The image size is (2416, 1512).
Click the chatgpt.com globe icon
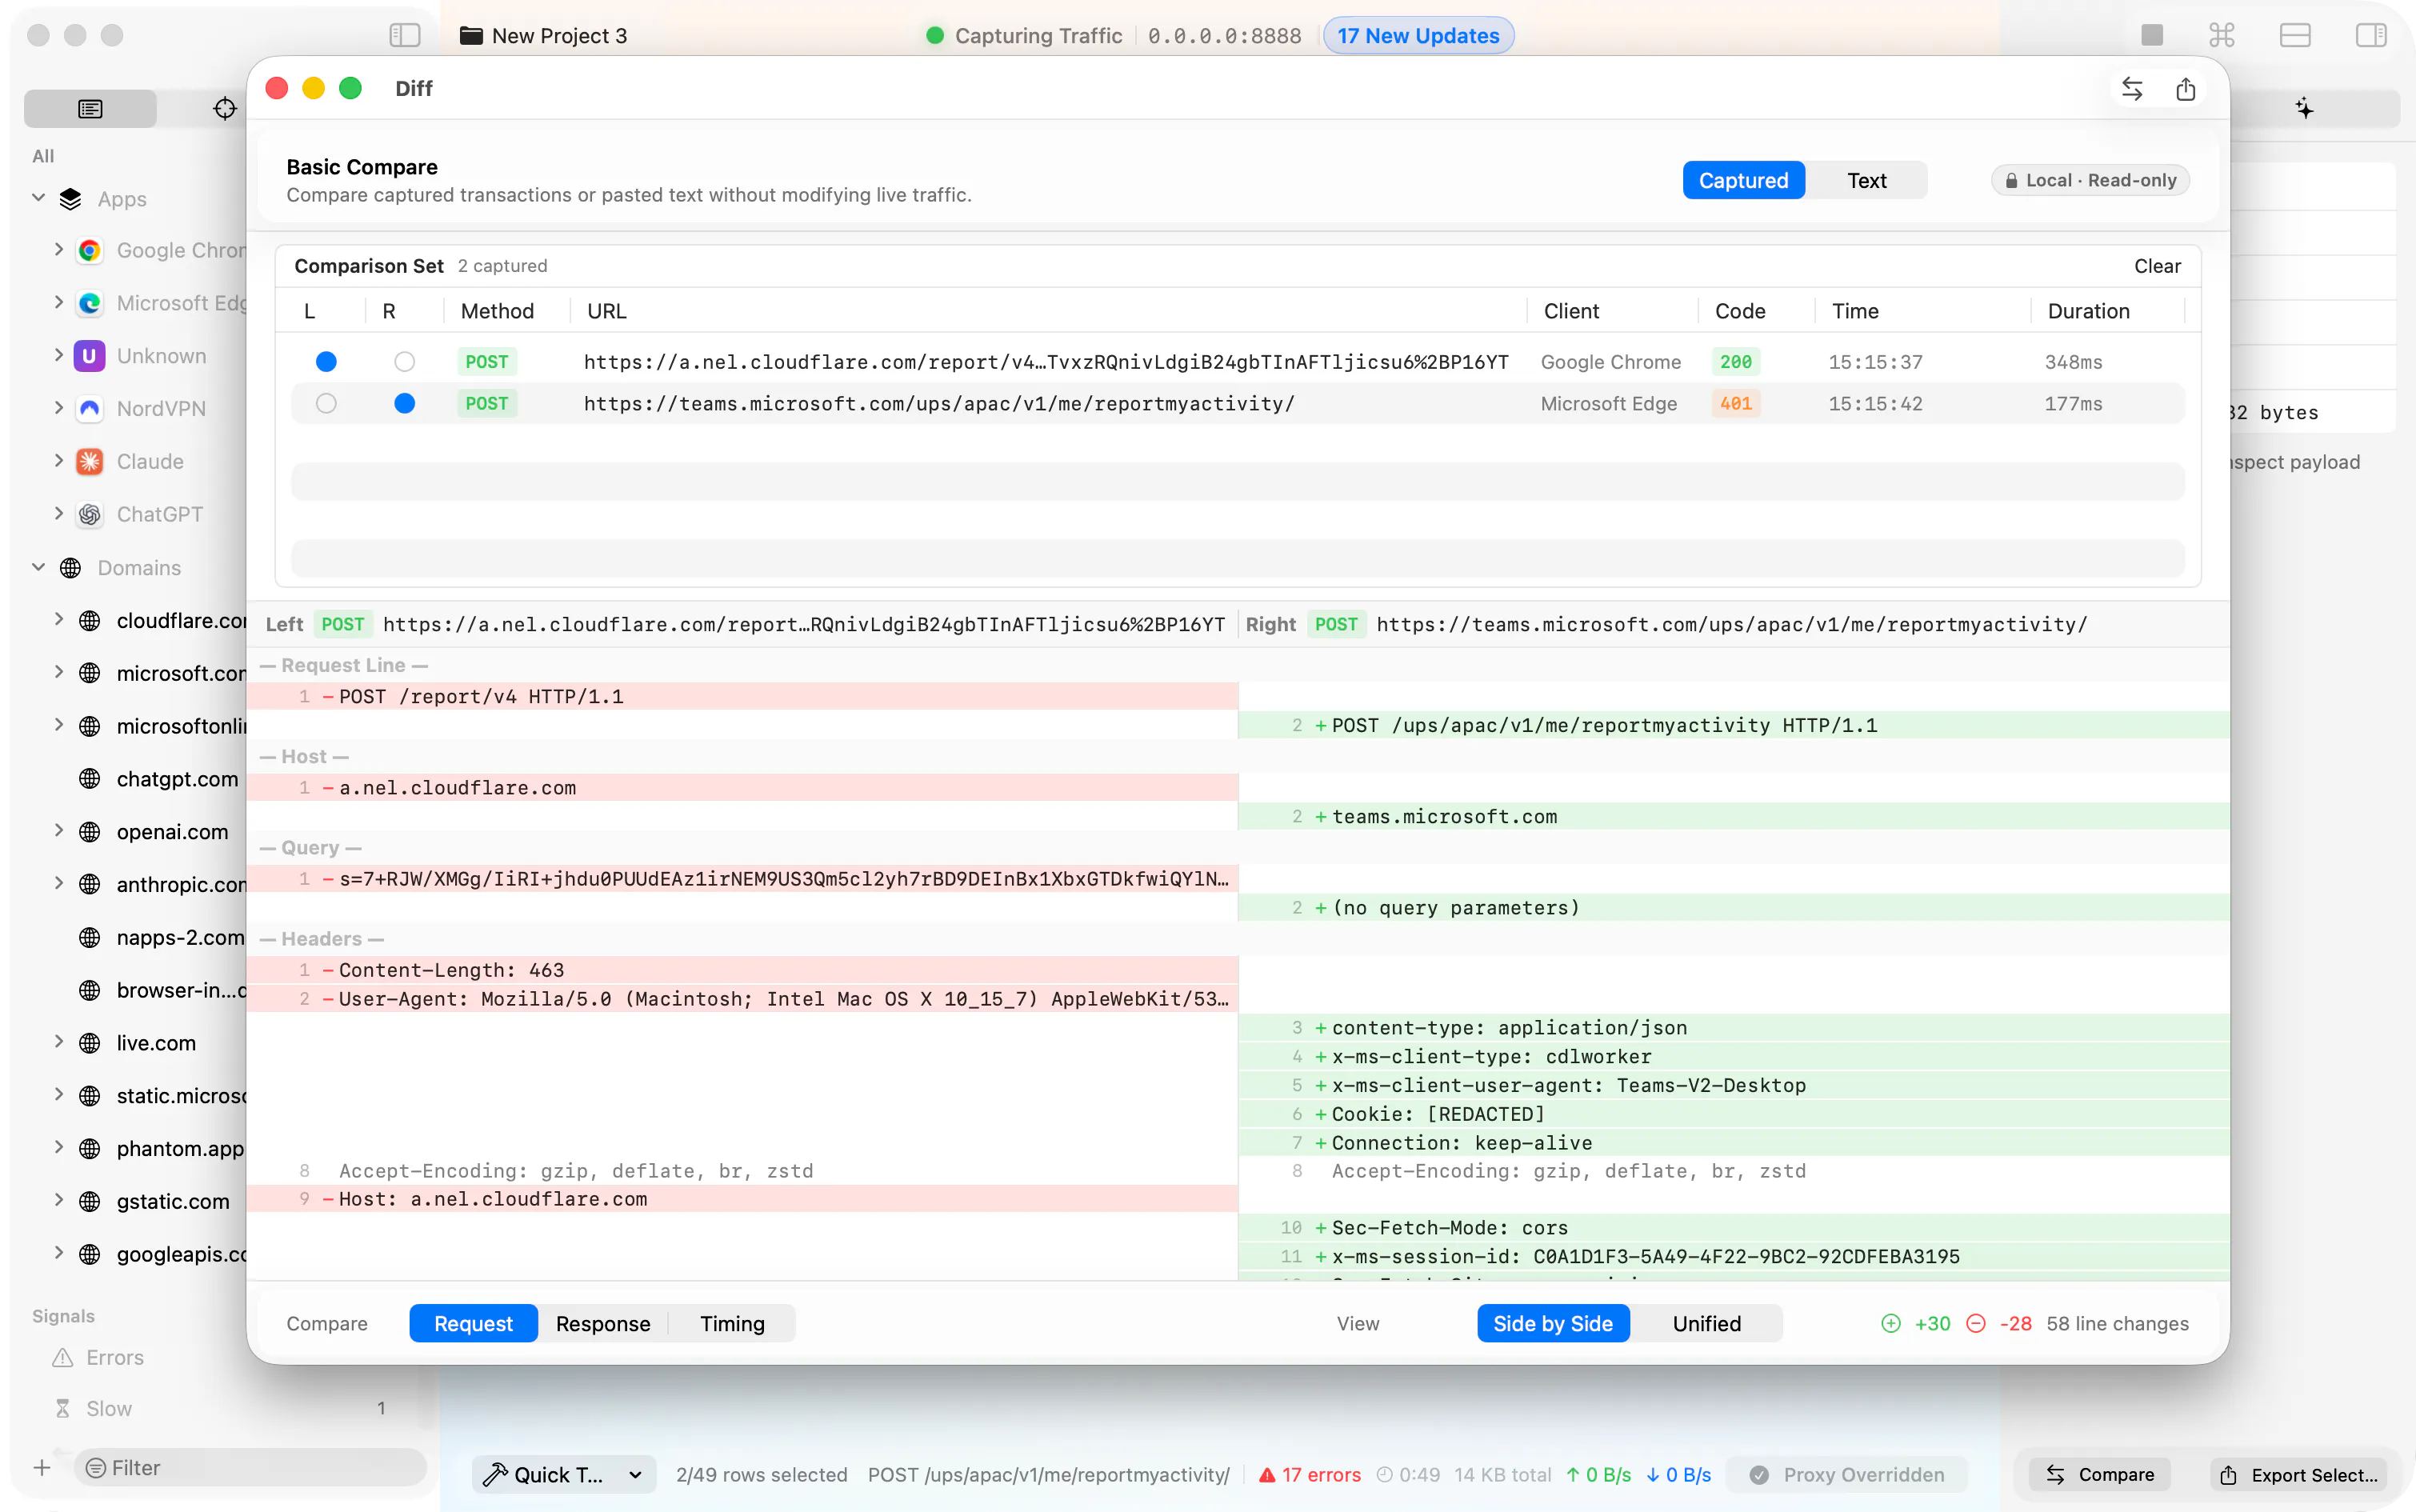click(x=90, y=779)
